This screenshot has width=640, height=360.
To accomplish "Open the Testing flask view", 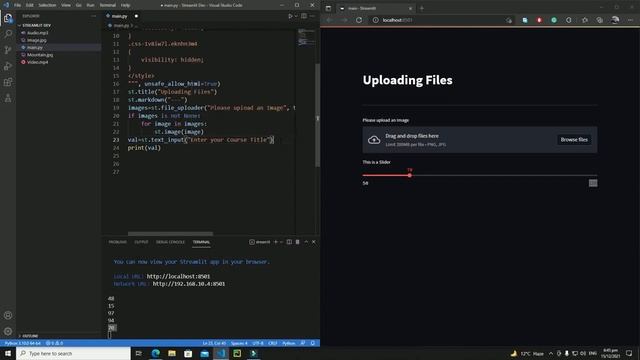I will (8, 98).
